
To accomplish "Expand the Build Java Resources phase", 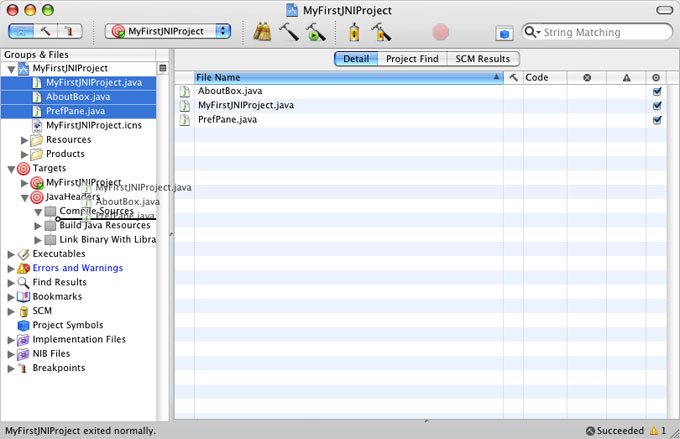I will [38, 226].
